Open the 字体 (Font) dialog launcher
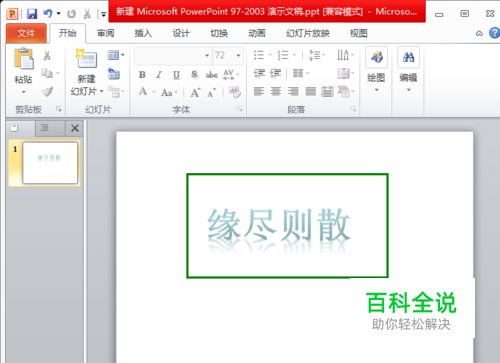 point(240,109)
